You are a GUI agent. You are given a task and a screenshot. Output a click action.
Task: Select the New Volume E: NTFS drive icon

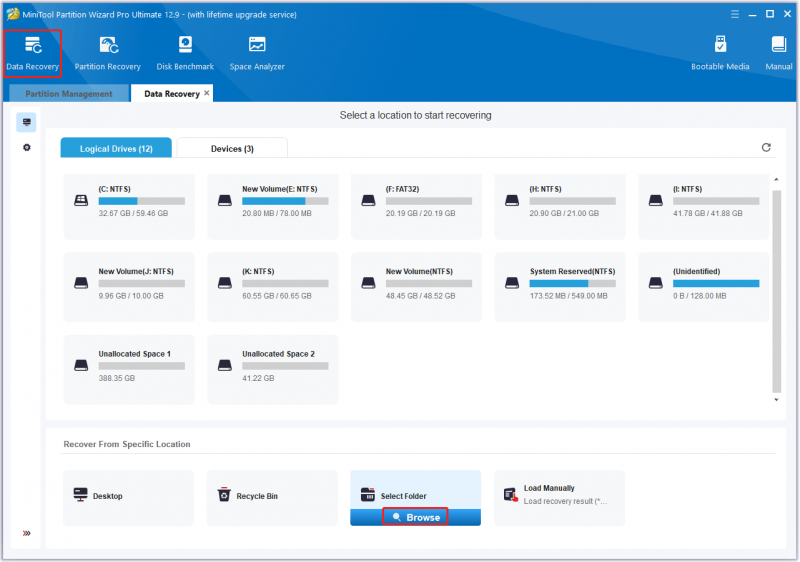[x=225, y=200]
